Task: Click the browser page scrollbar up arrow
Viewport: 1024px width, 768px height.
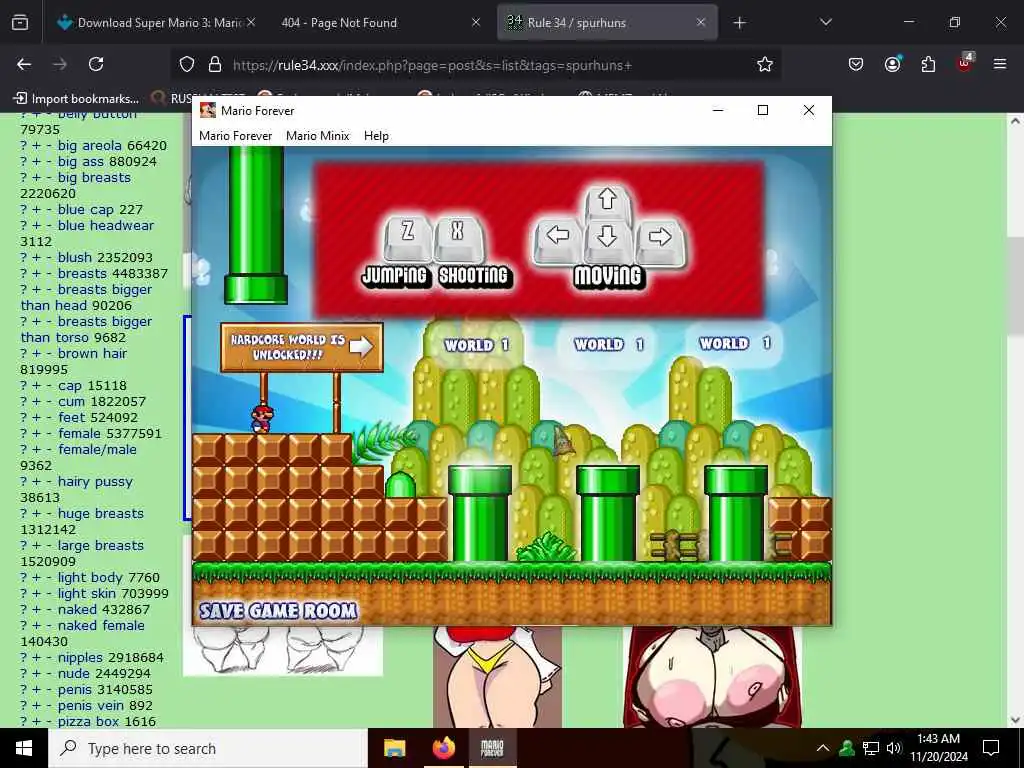Action: click(x=1014, y=120)
